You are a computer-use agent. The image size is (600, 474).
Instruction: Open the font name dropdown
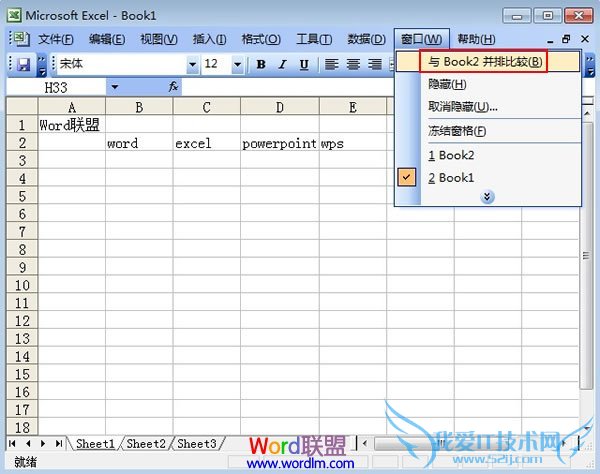click(x=193, y=64)
